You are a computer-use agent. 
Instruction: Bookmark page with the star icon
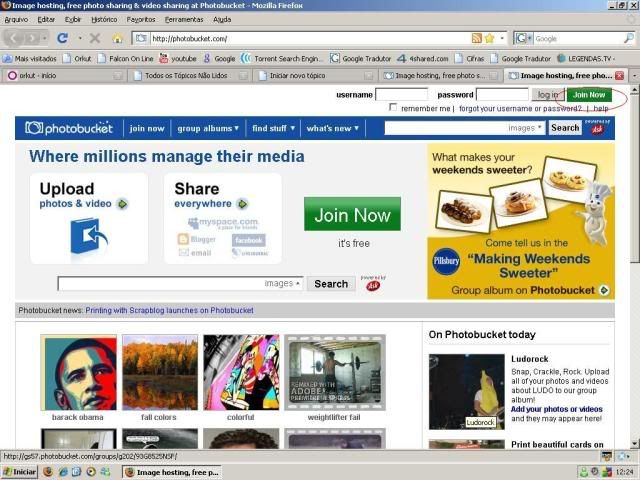click(x=489, y=38)
